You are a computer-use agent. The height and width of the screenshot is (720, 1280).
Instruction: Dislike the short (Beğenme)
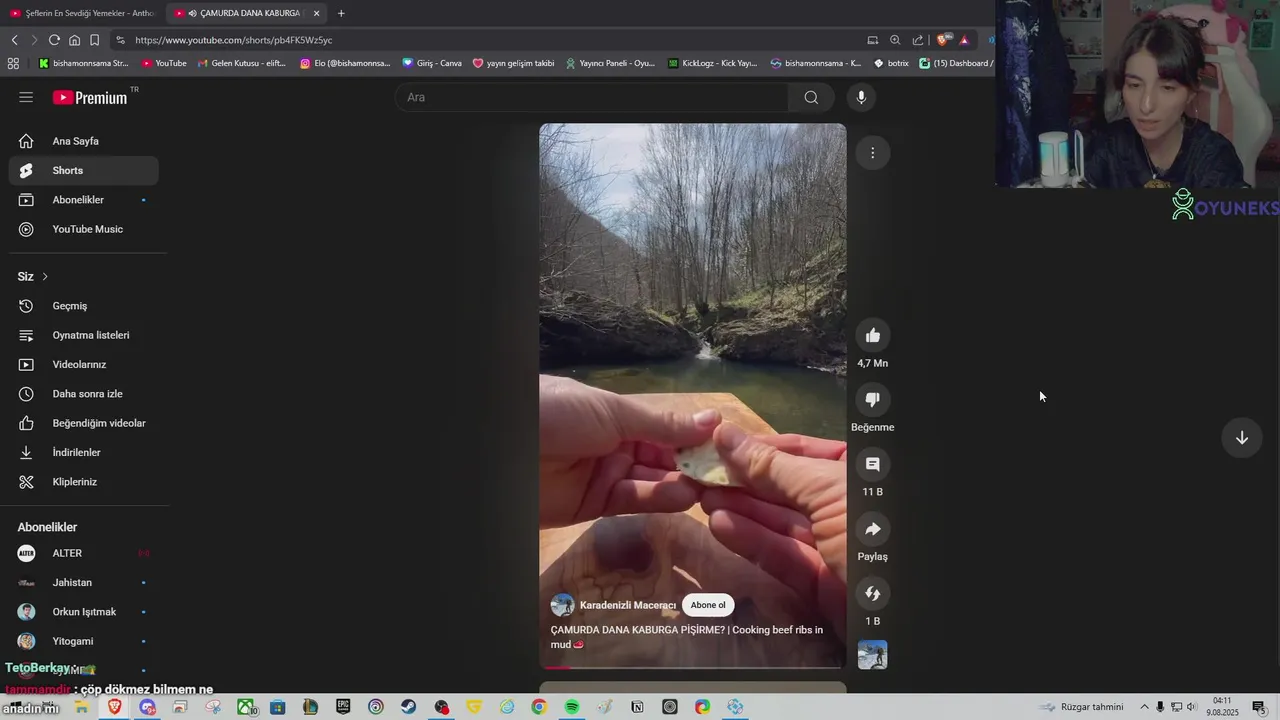coord(872,400)
